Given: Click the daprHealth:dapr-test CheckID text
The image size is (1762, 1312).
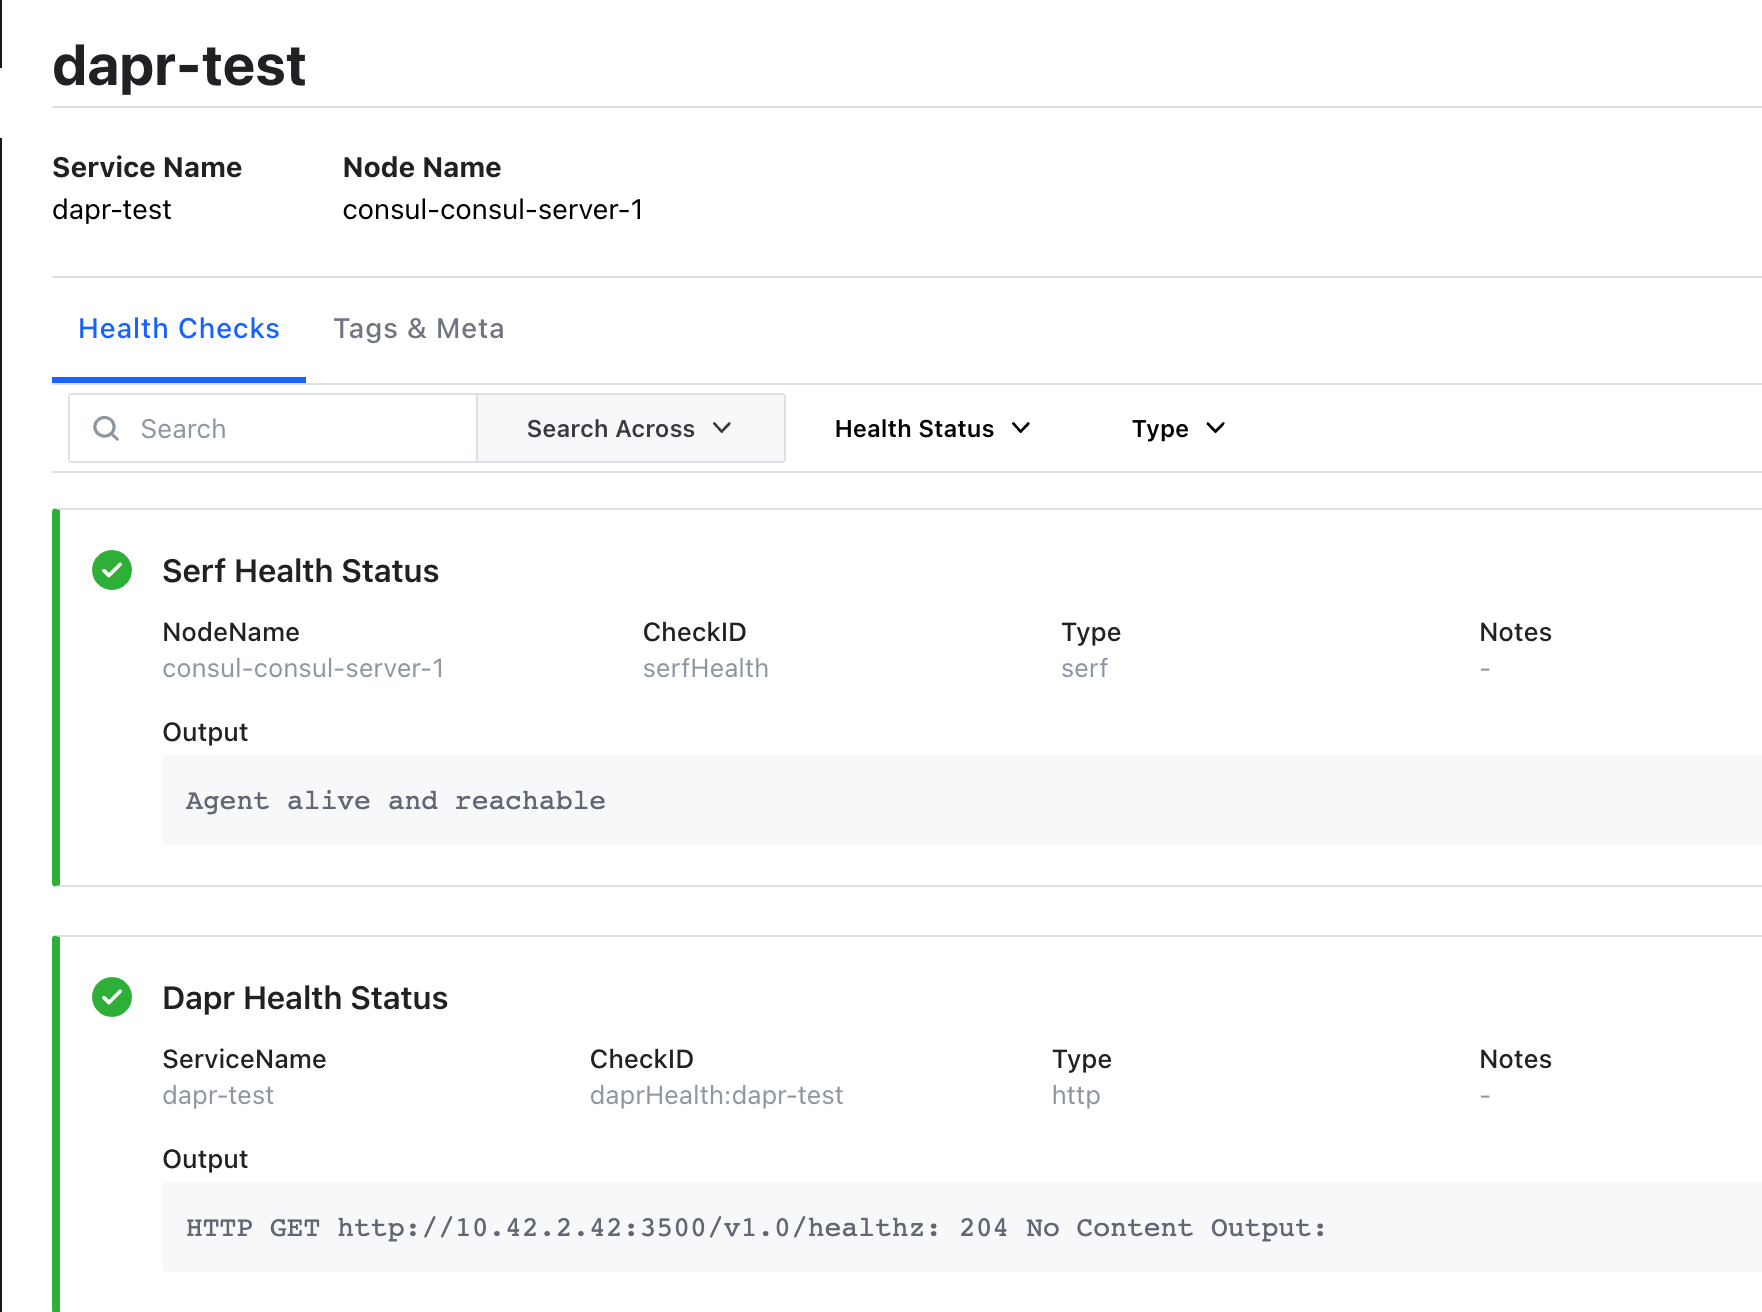Looking at the screenshot, I should tap(716, 1095).
